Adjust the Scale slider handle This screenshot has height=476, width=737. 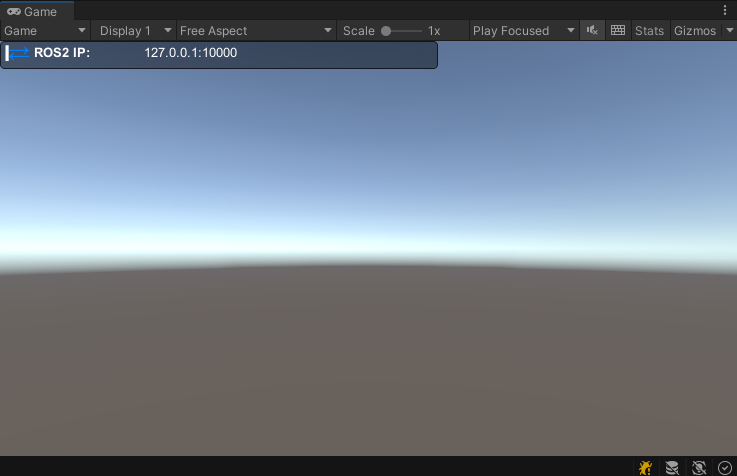(386, 31)
